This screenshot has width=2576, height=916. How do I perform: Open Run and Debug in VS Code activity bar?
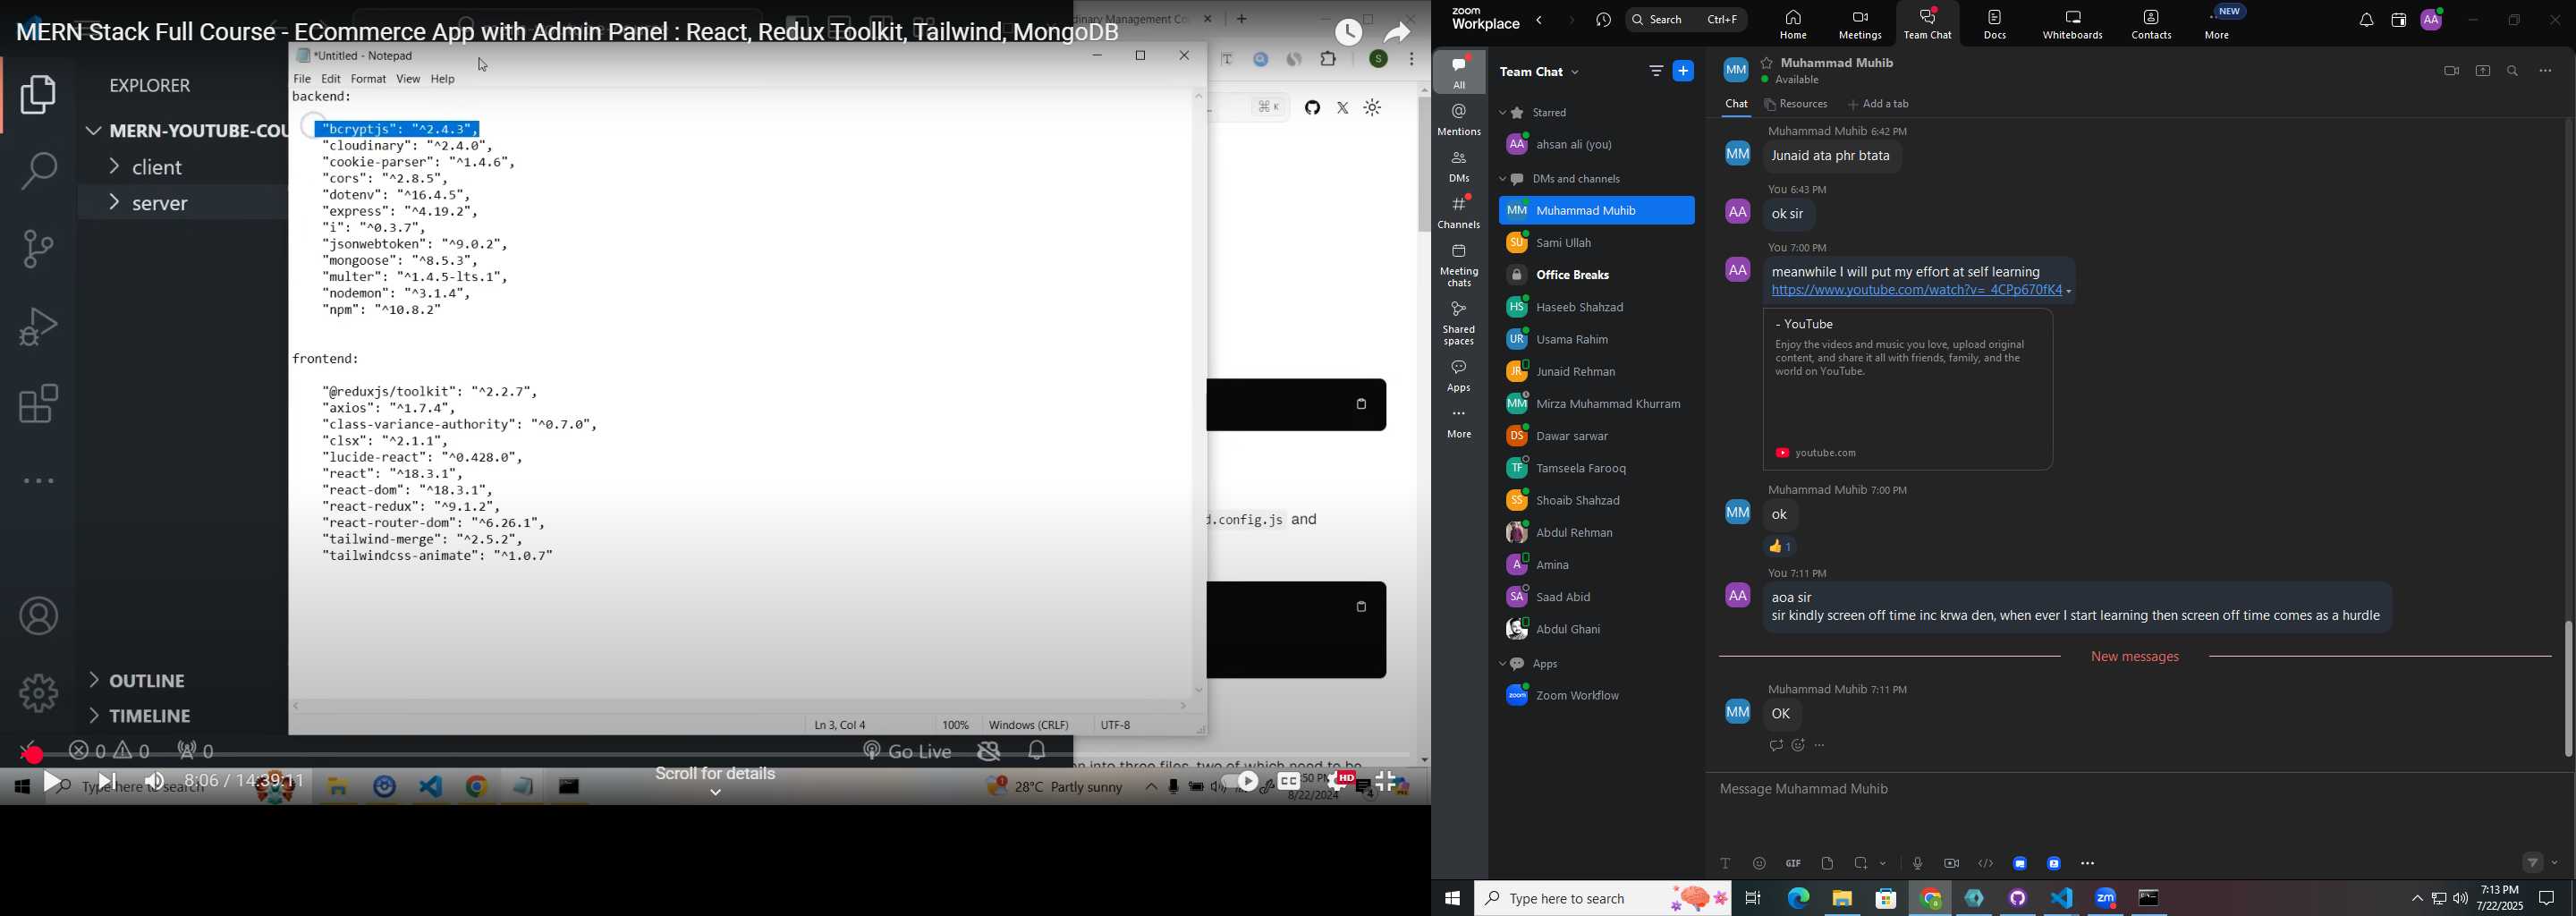38,326
